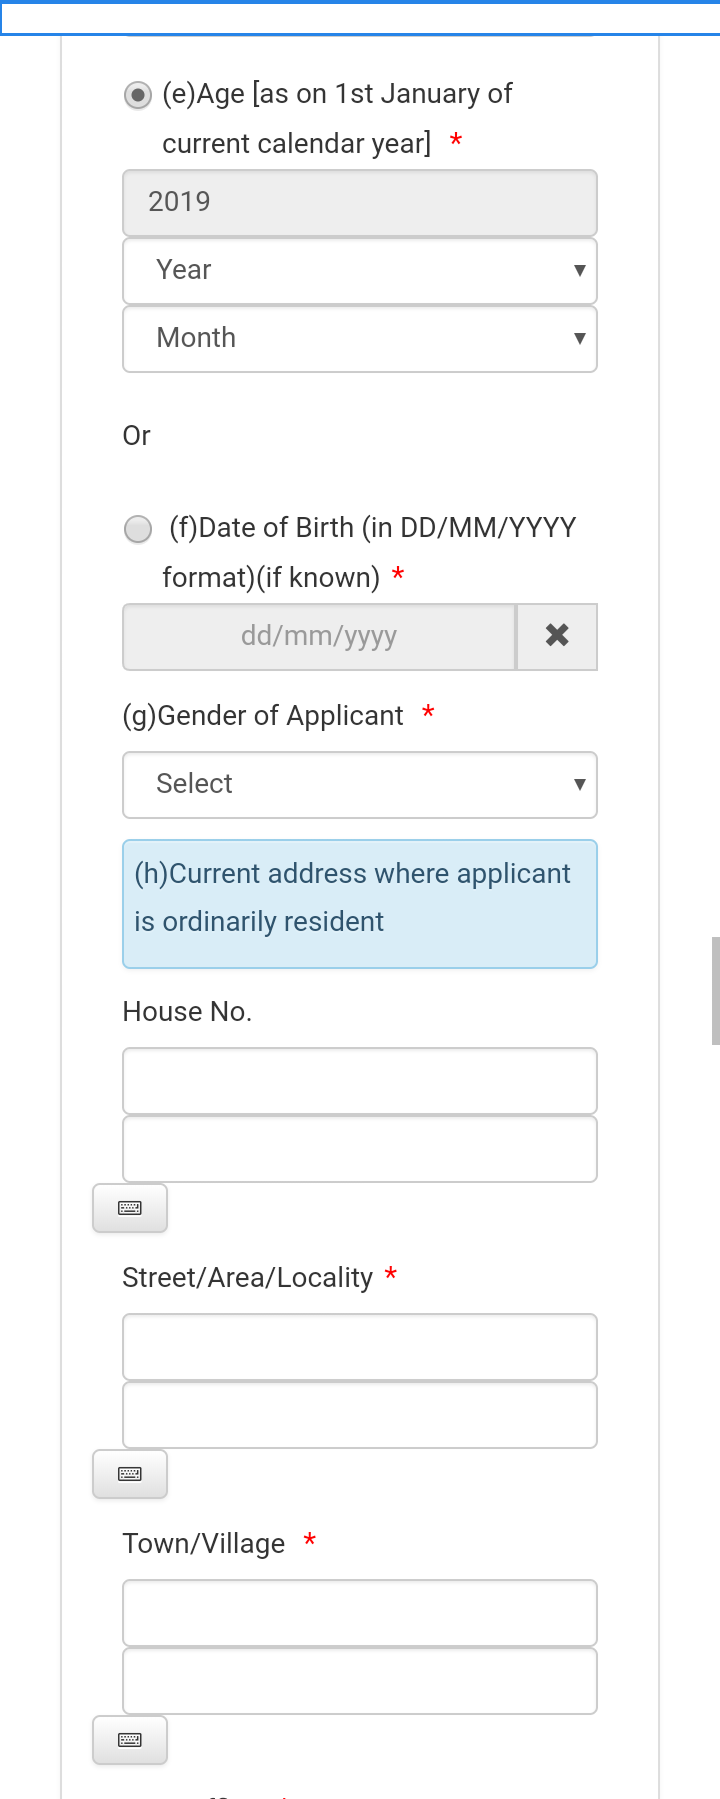Focus the second House No. text box
This screenshot has height=1799, width=720.
(360, 1149)
